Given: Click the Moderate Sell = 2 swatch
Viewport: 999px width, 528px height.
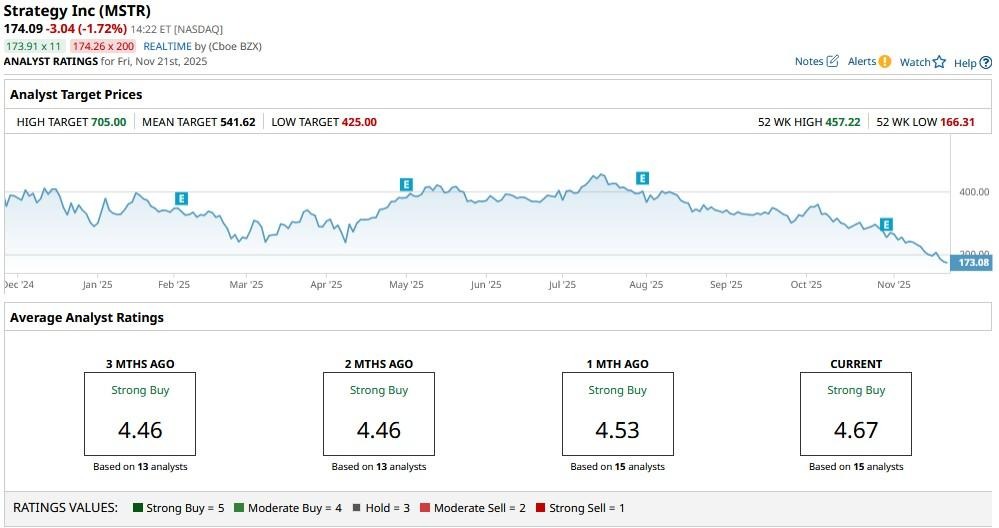Looking at the screenshot, I should click(x=425, y=508).
